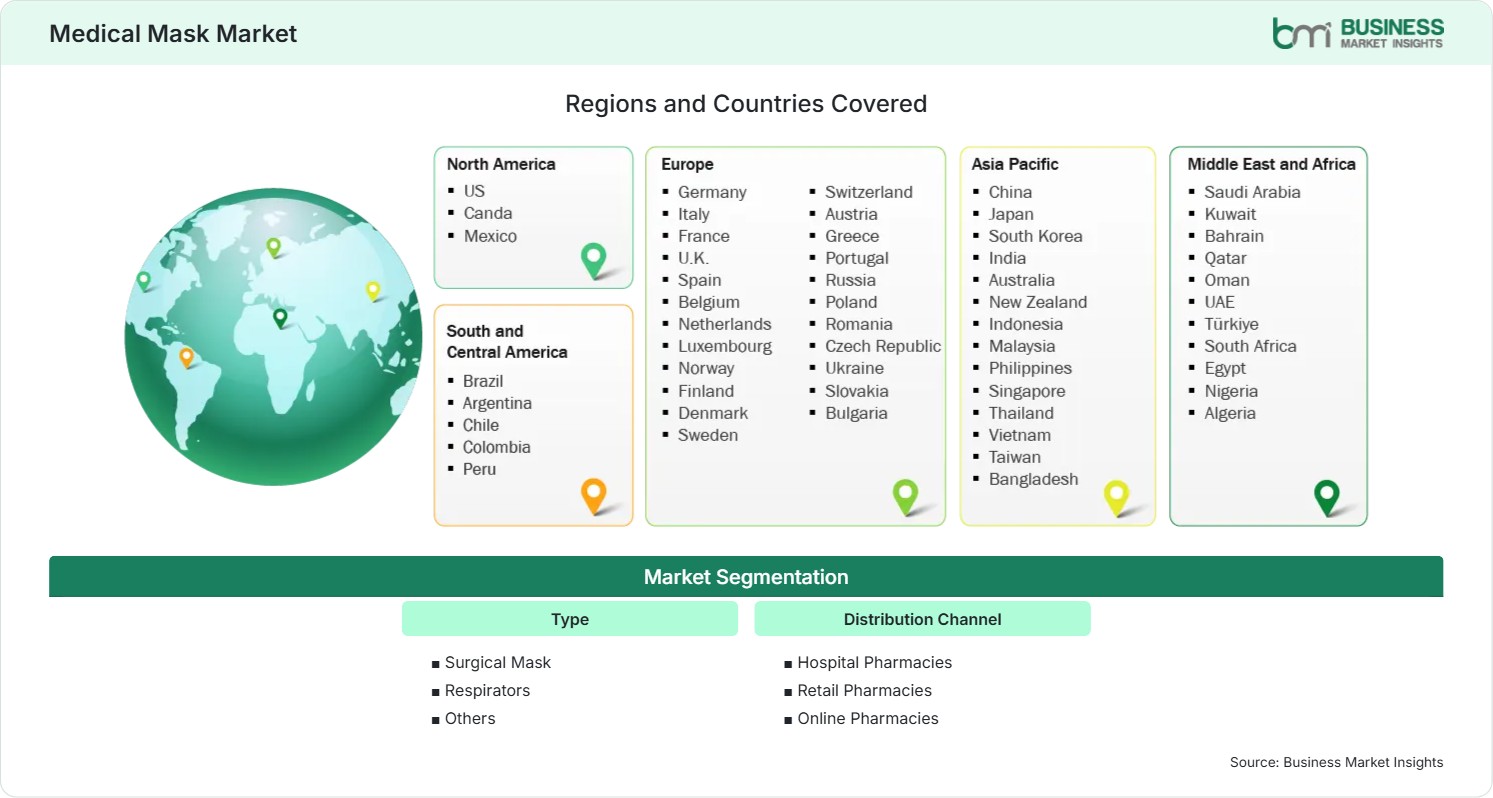Click the green pin in North America card
Image resolution: width=1493 pixels, height=798 pixels.
point(594,260)
